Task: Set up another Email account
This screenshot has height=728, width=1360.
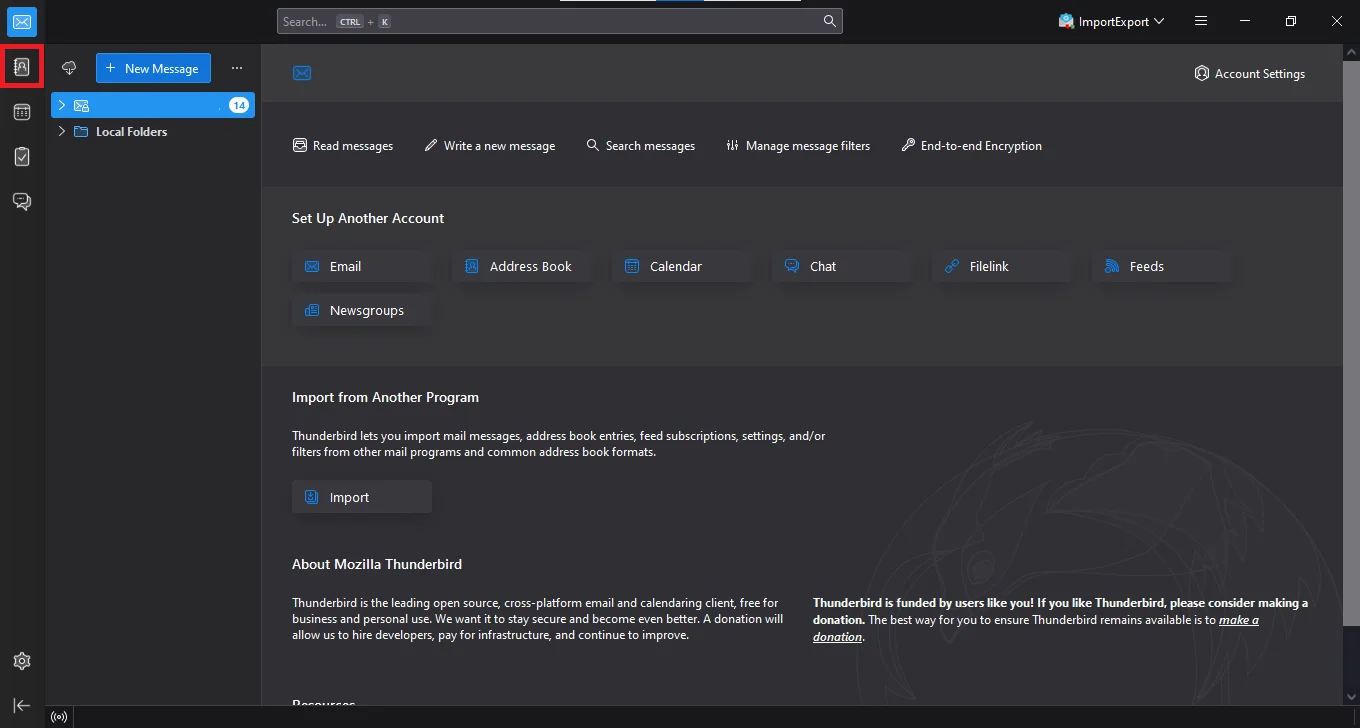Action: pos(362,266)
